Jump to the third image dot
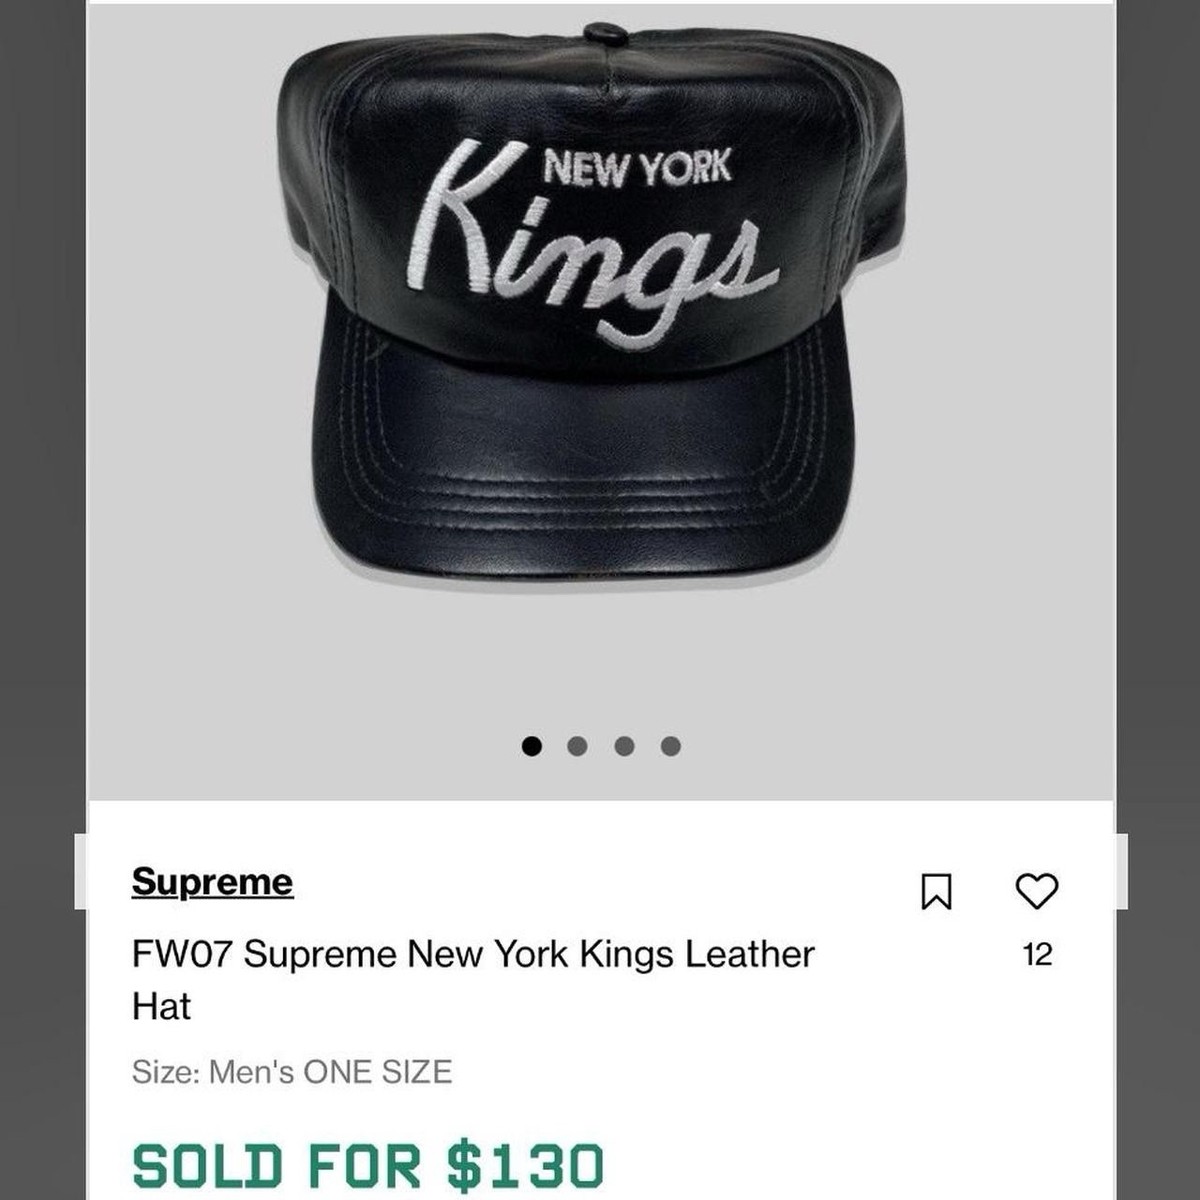Image resolution: width=1200 pixels, height=1200 pixels. point(622,744)
